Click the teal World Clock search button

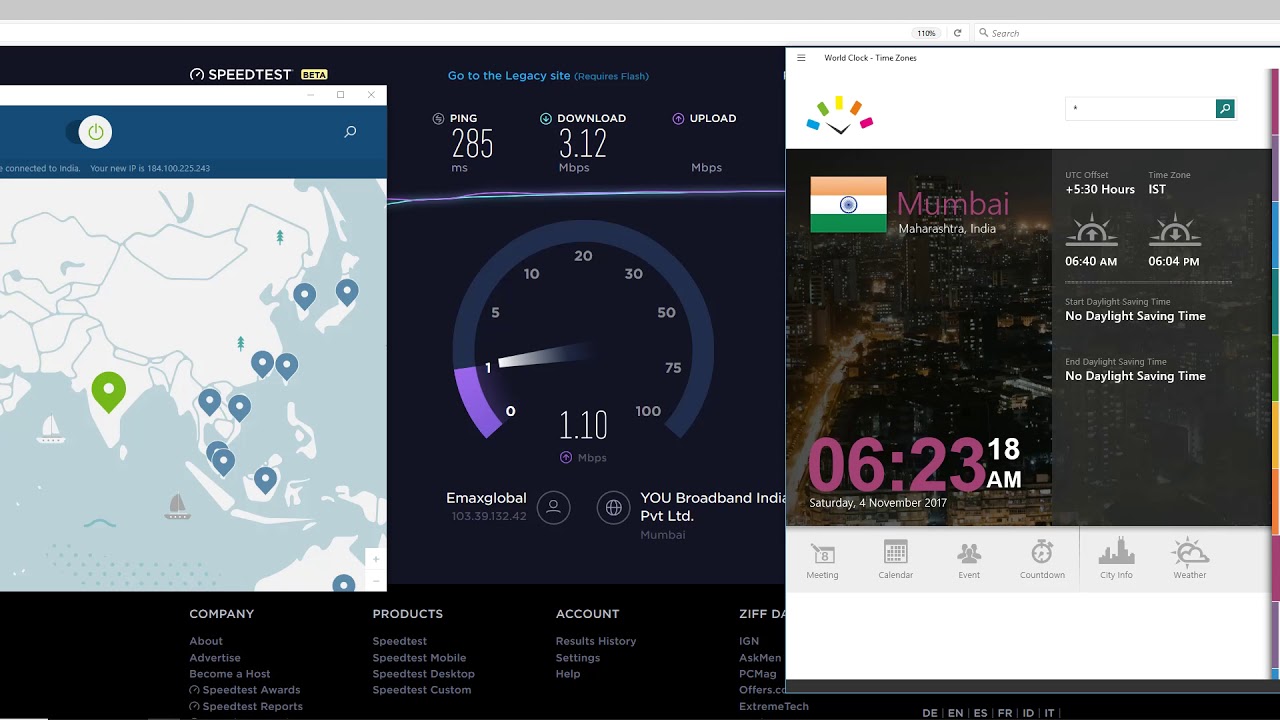1225,108
